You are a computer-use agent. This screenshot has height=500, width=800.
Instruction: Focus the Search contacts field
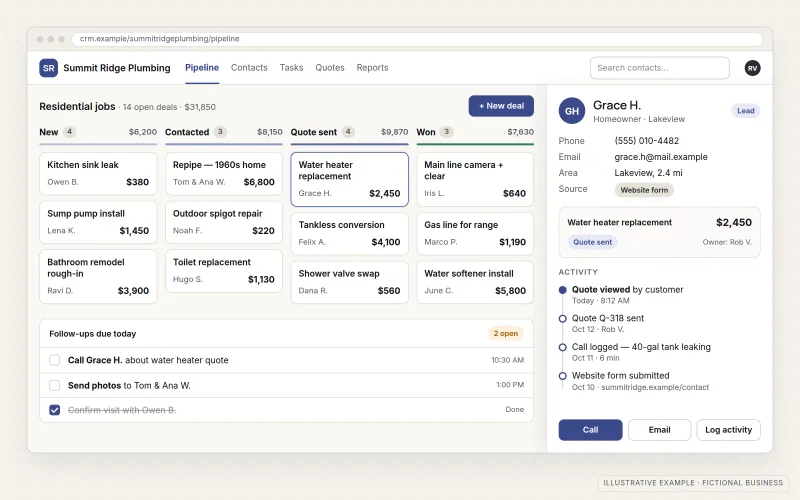coord(659,68)
